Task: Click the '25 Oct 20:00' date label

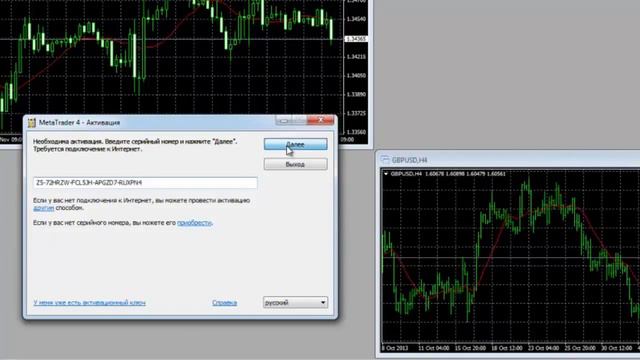Action: (x=580, y=348)
